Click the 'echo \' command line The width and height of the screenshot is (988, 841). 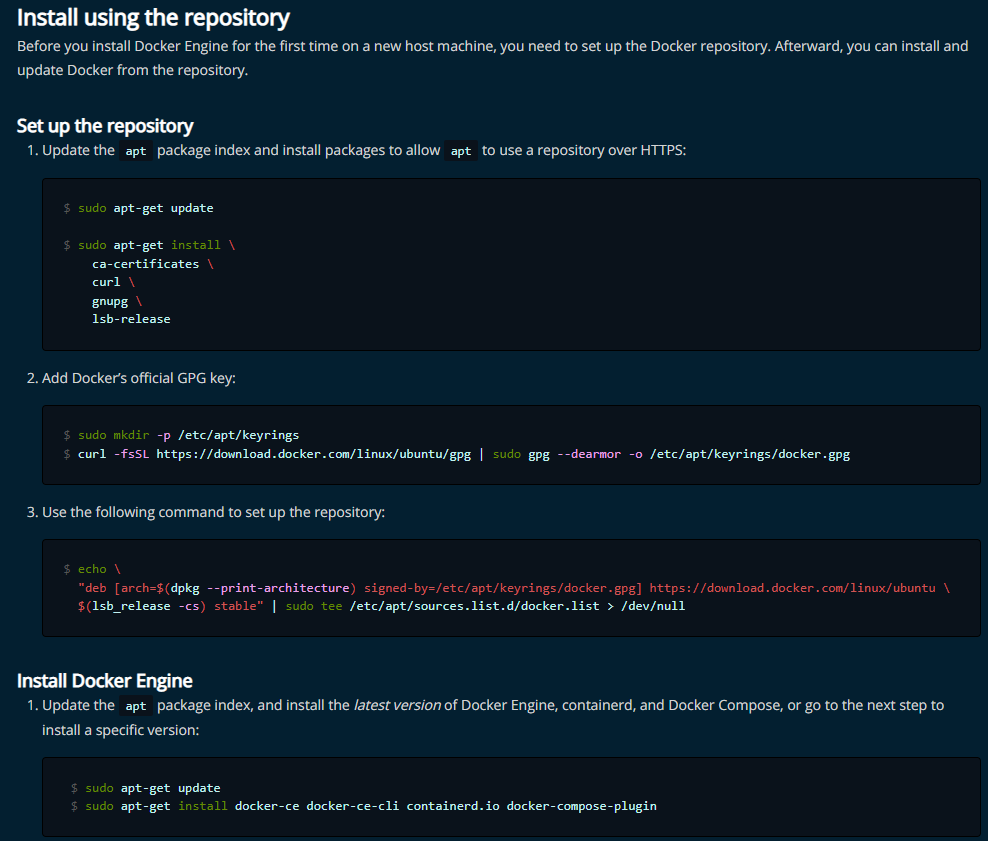tap(92, 569)
